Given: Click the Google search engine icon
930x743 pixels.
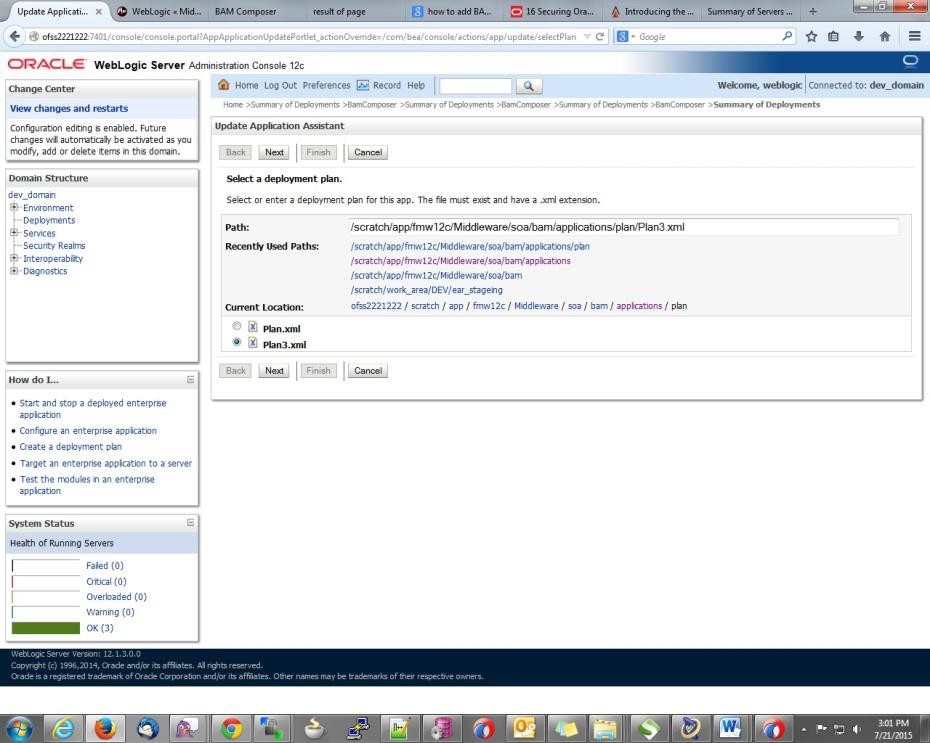Looking at the screenshot, I should click(622, 36).
